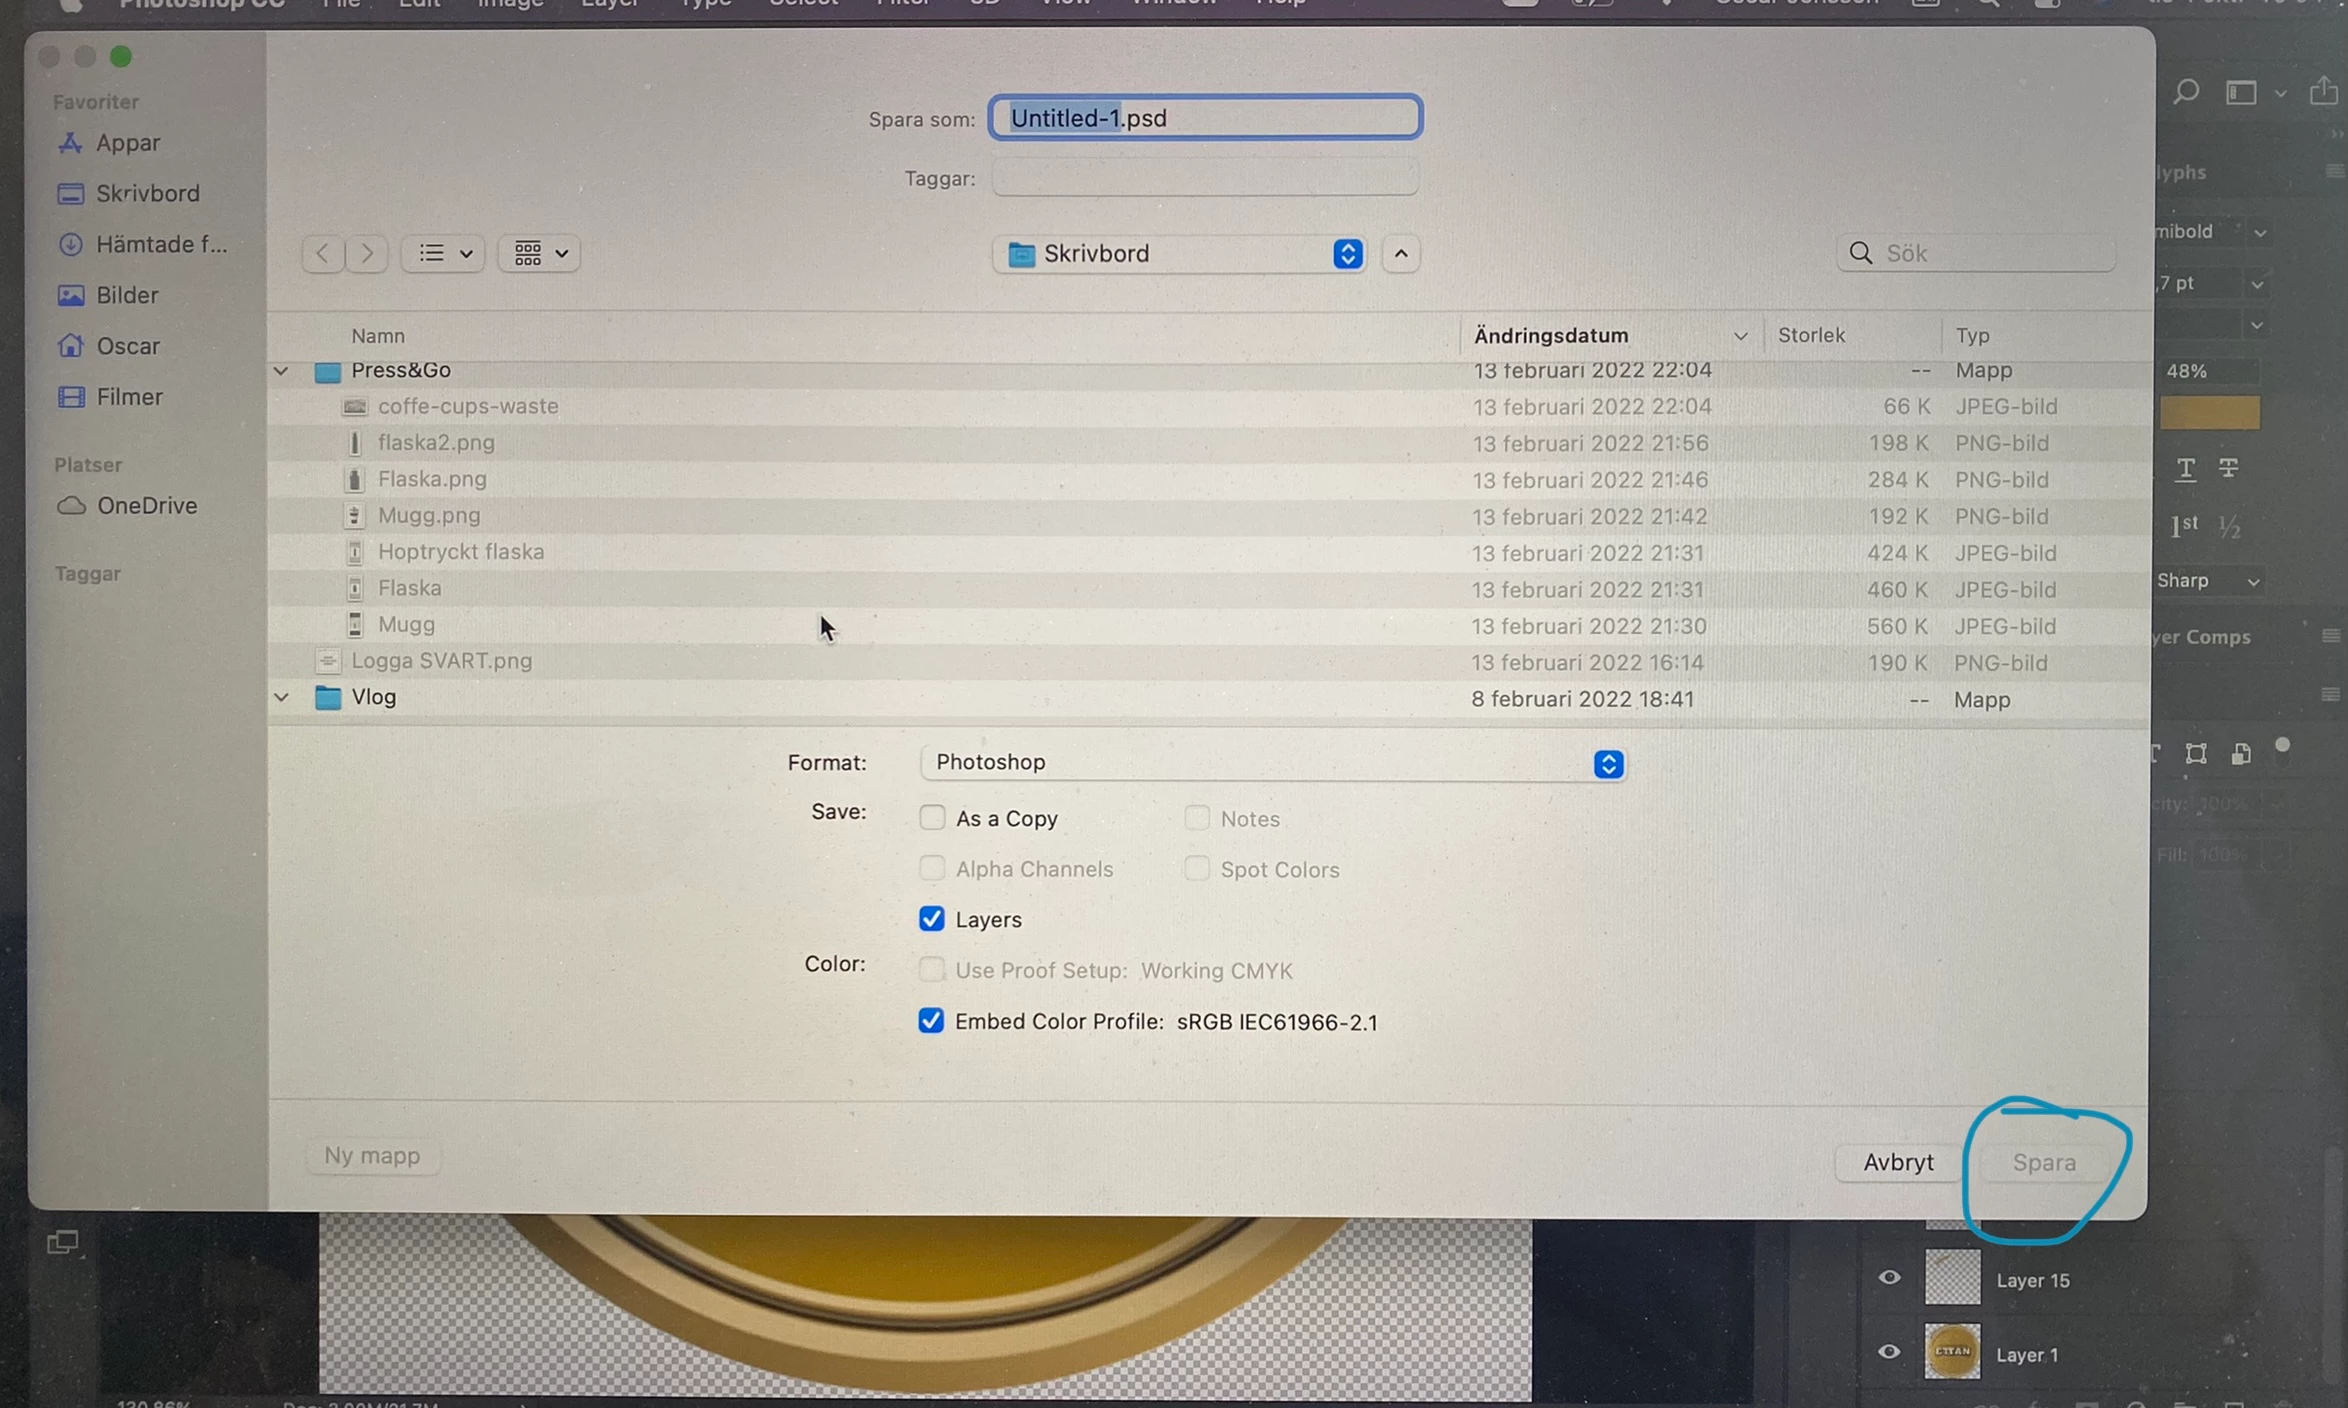The image size is (2348, 1408).
Task: Click the Ny mapp button
Action: tap(372, 1156)
